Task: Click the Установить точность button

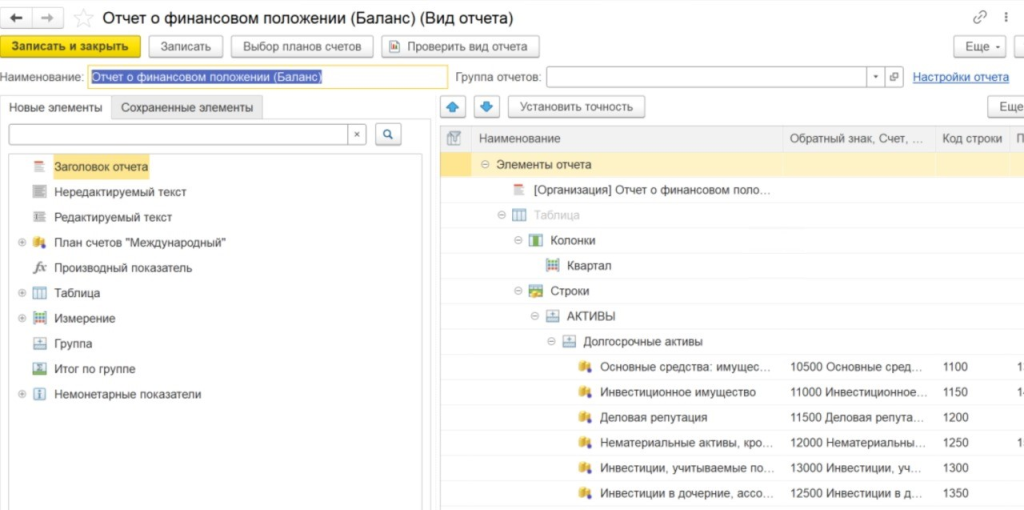Action: tap(576, 107)
